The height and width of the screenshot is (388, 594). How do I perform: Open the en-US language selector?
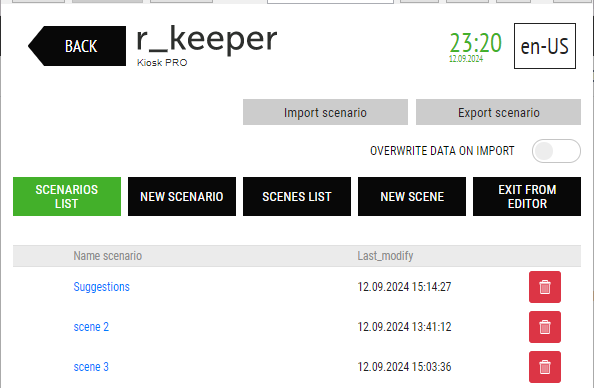pos(545,46)
